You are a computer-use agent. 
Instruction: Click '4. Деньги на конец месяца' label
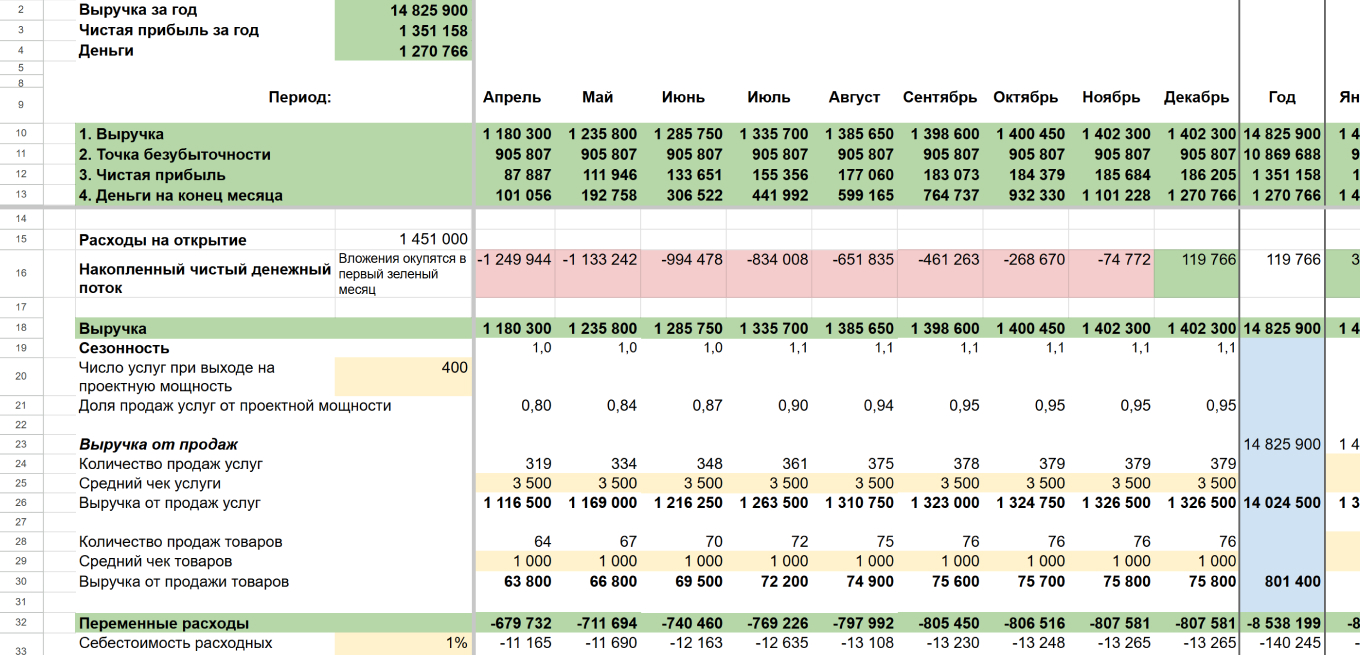[x=181, y=195]
